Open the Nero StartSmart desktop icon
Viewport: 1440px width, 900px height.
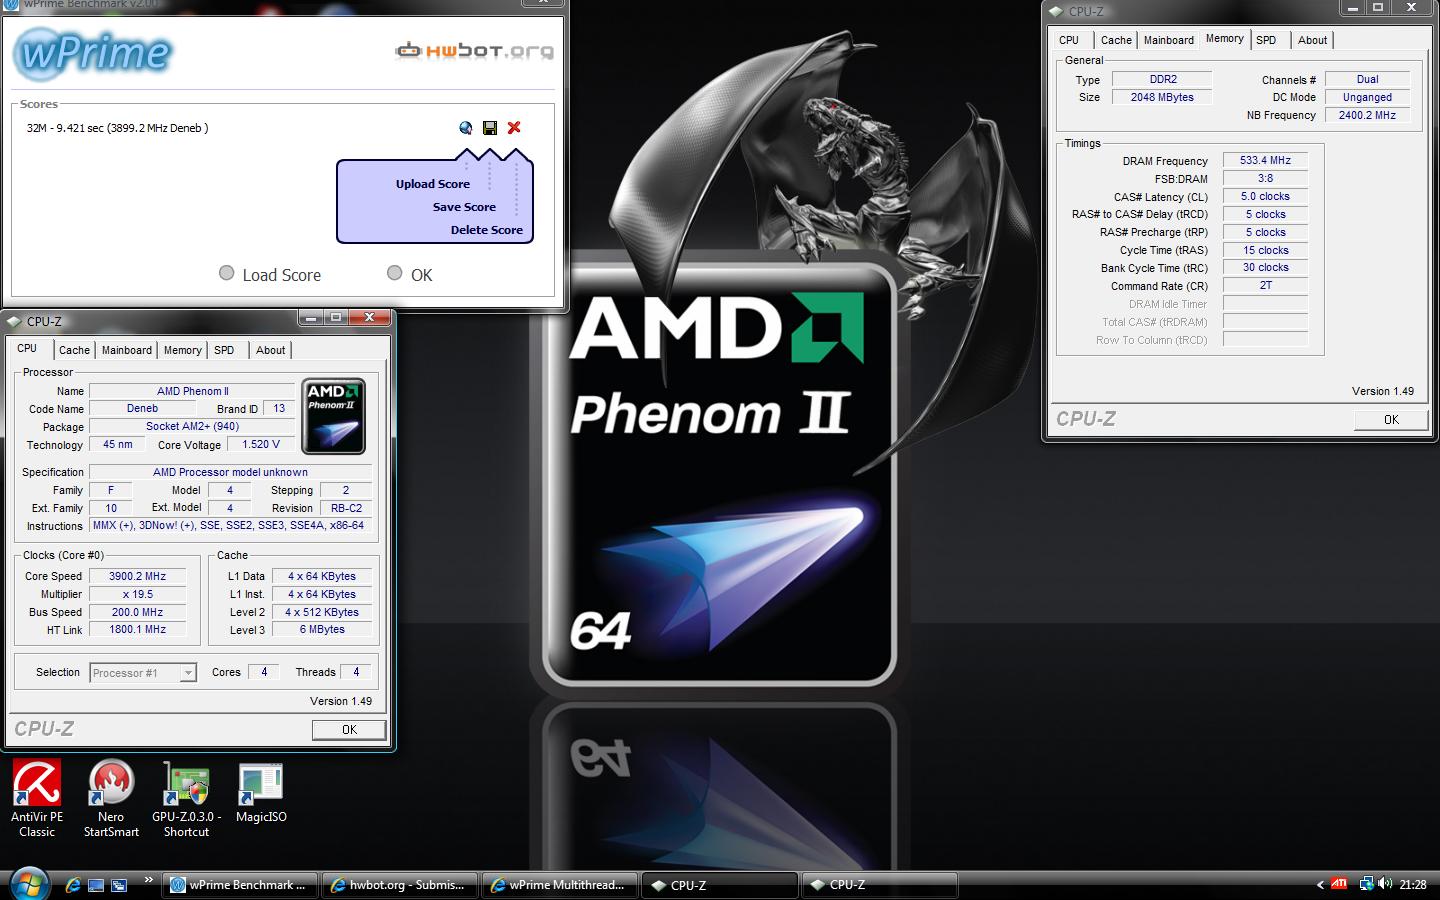[111, 798]
